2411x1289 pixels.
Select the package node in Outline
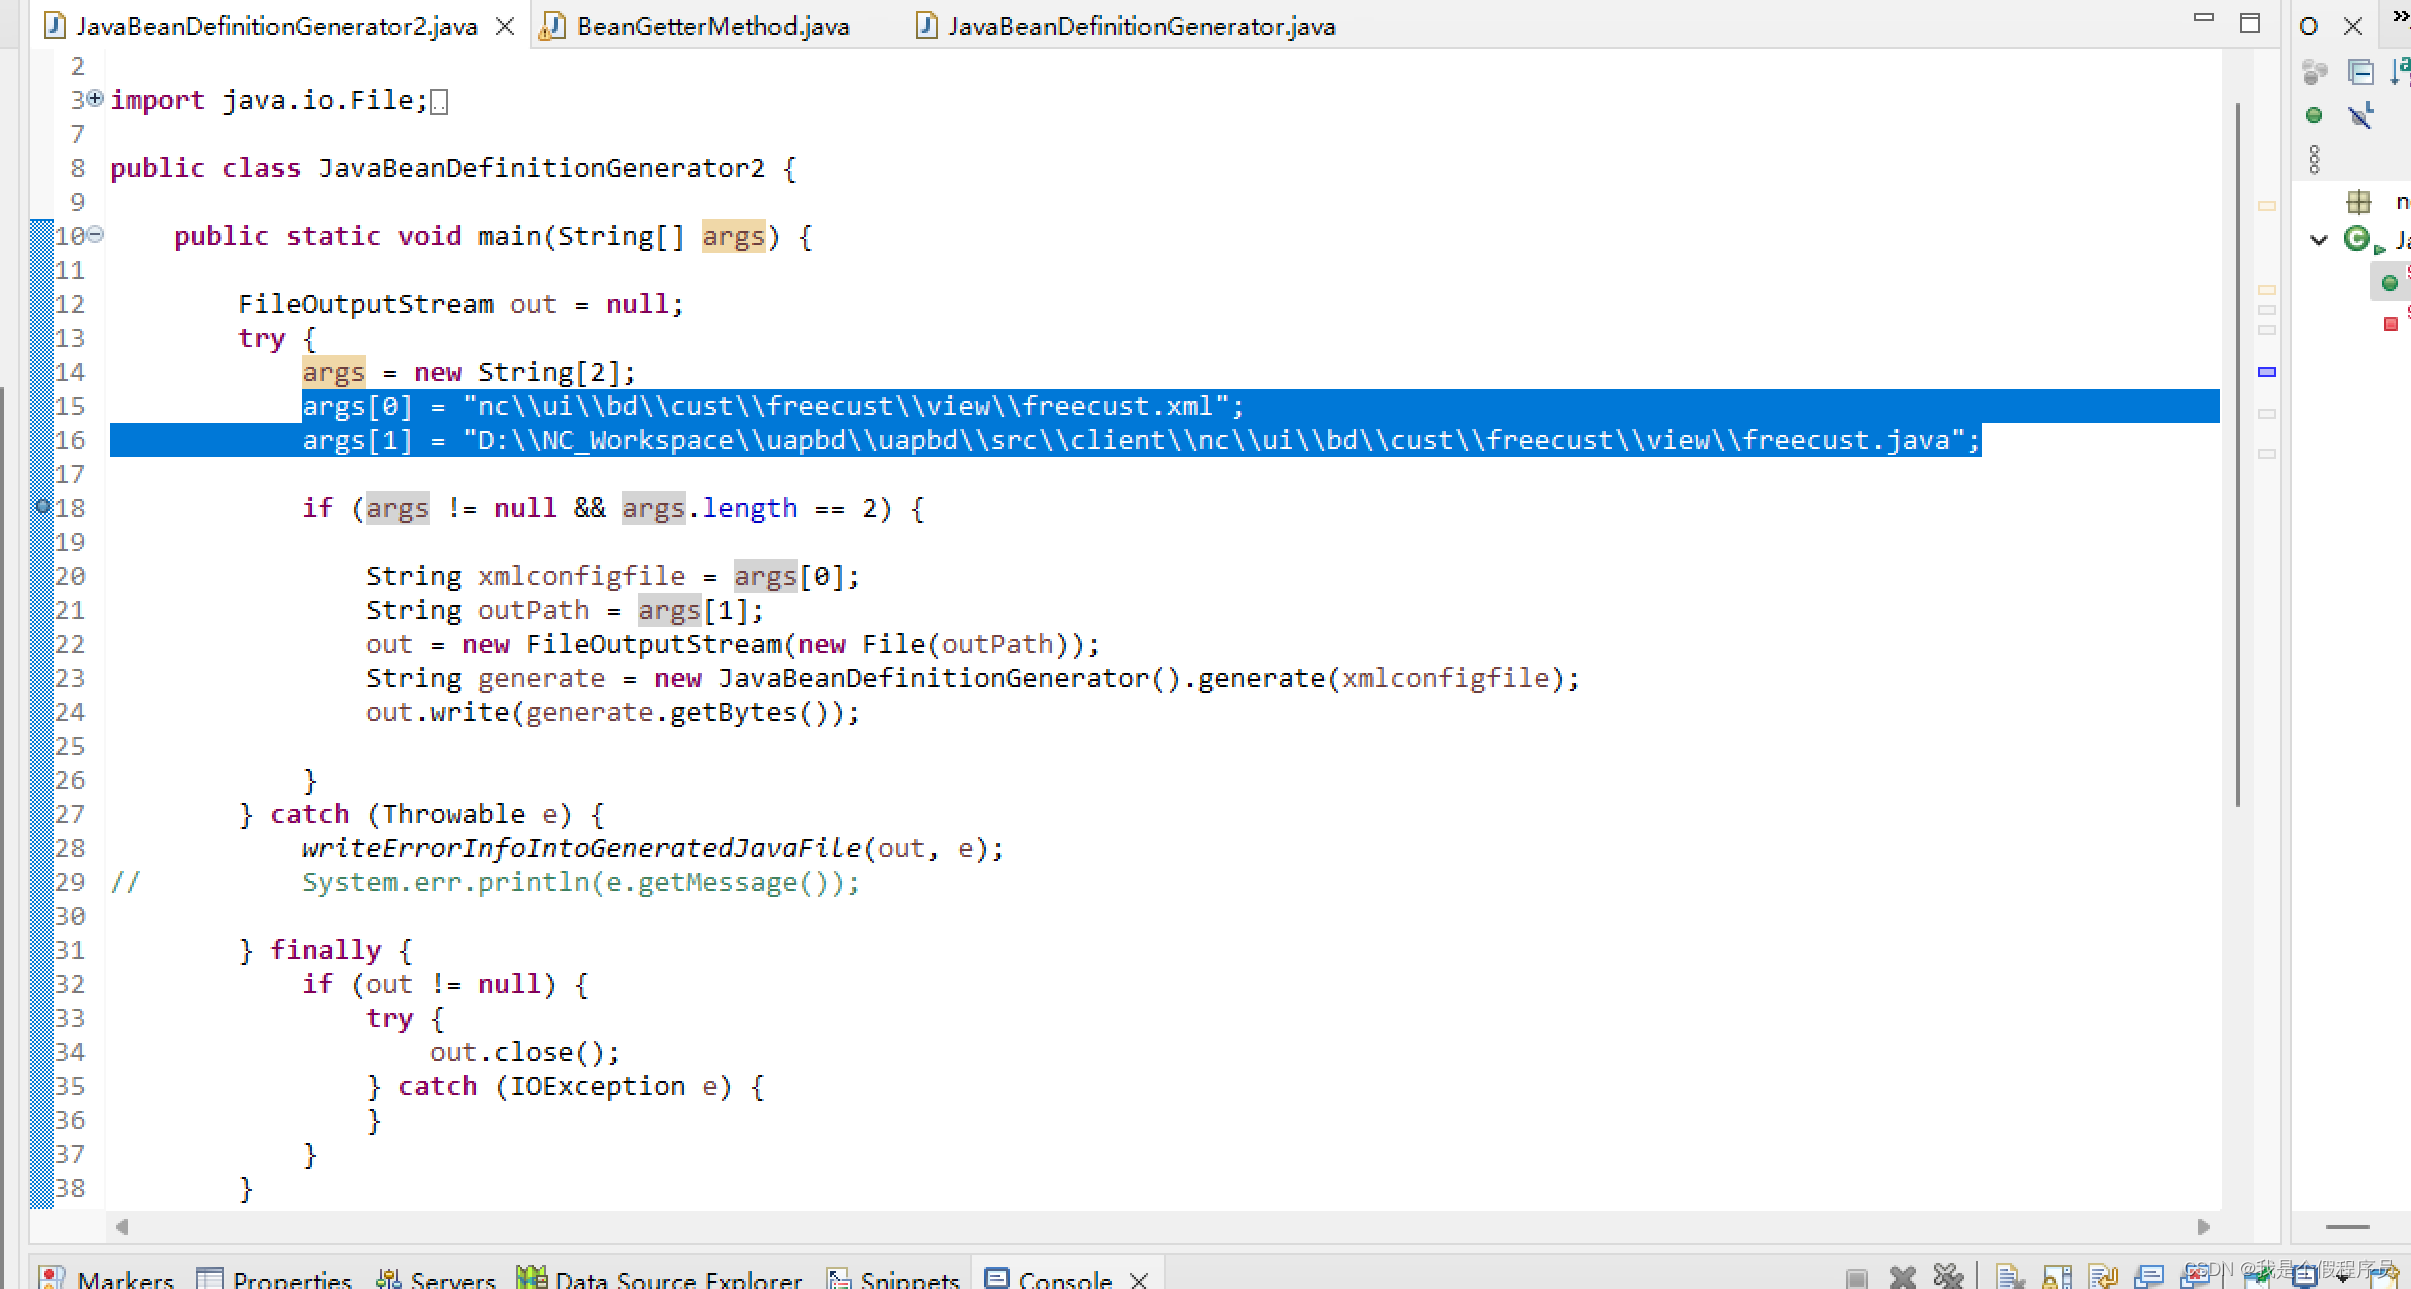click(x=2358, y=202)
